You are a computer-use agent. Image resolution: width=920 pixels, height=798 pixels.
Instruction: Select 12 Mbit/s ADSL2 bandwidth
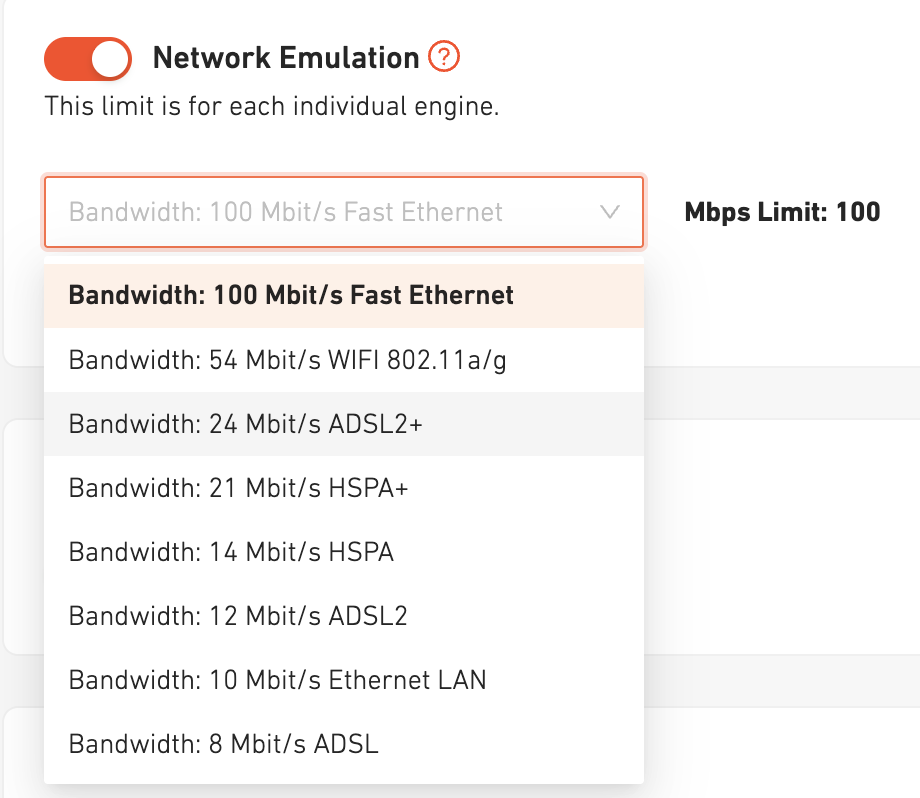[238, 616]
